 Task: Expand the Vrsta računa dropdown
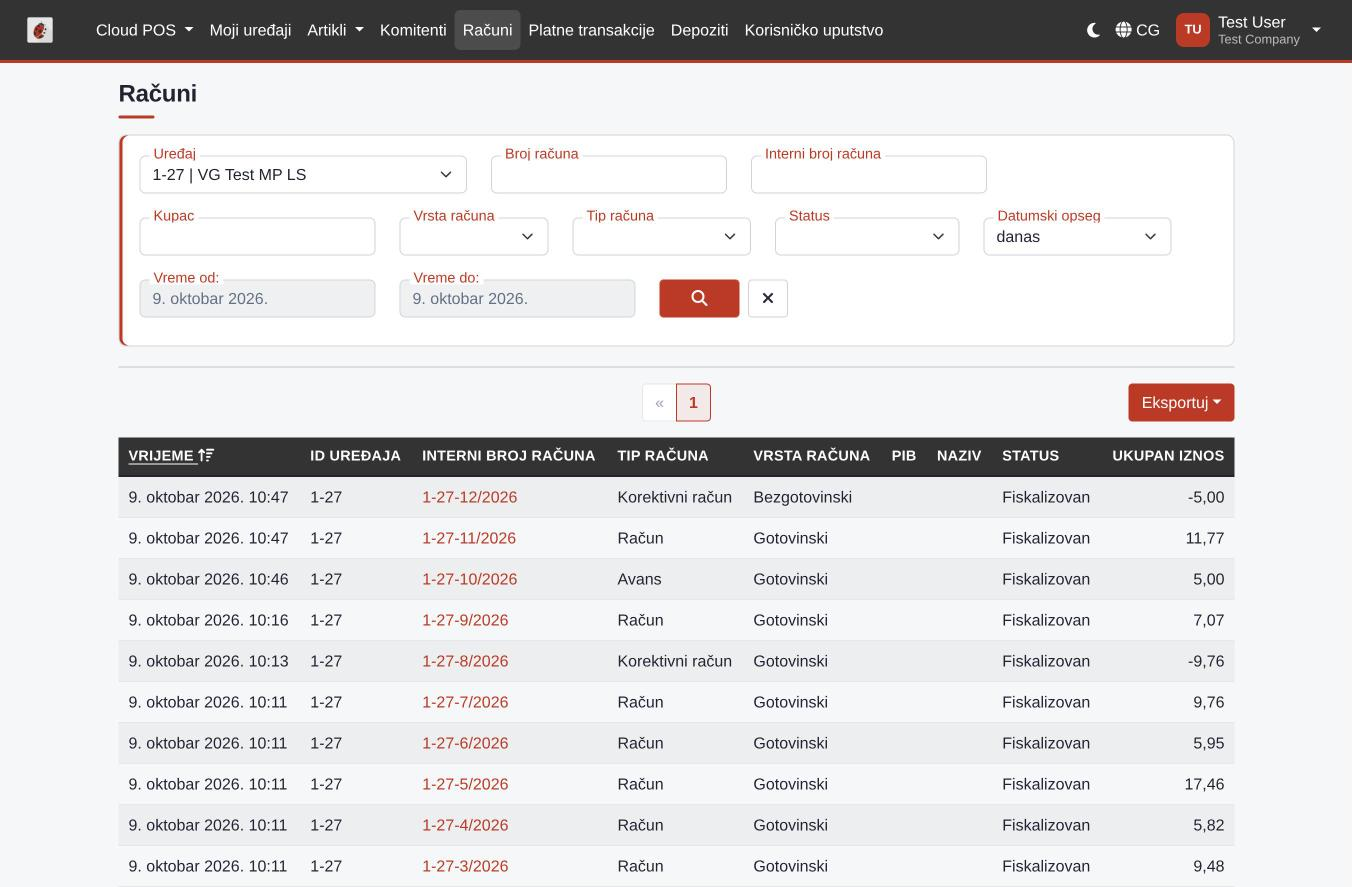474,236
